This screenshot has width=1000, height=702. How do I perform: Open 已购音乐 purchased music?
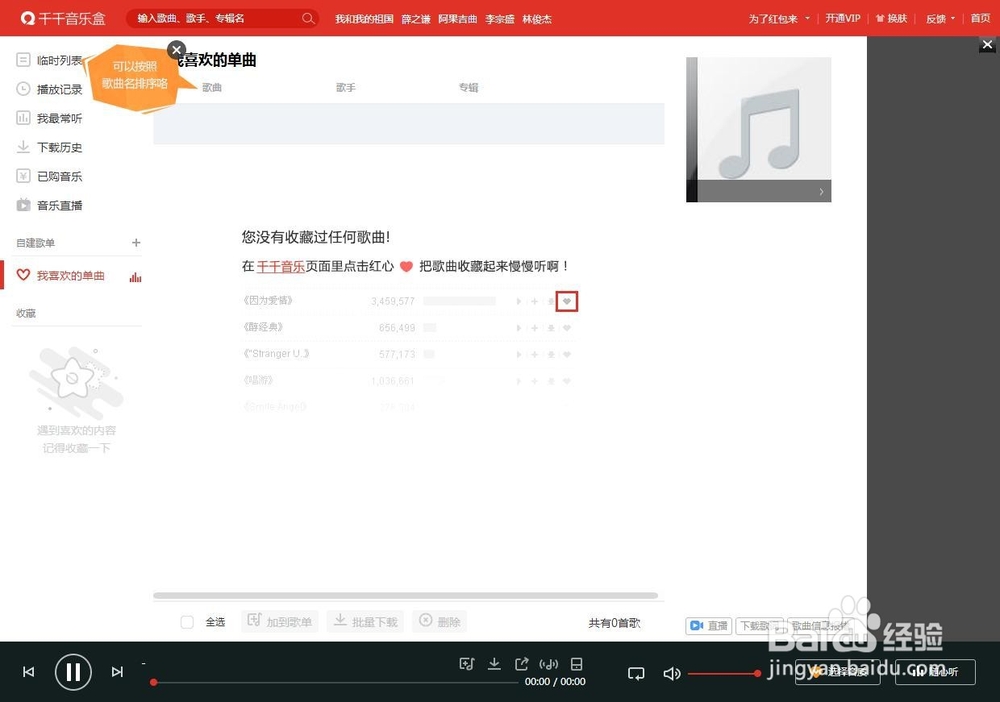pyautogui.click(x=58, y=175)
